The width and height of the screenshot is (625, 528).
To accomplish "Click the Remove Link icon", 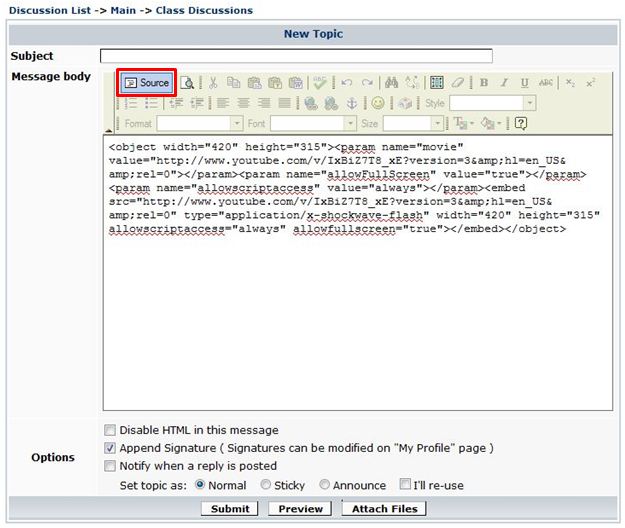I will click(331, 103).
